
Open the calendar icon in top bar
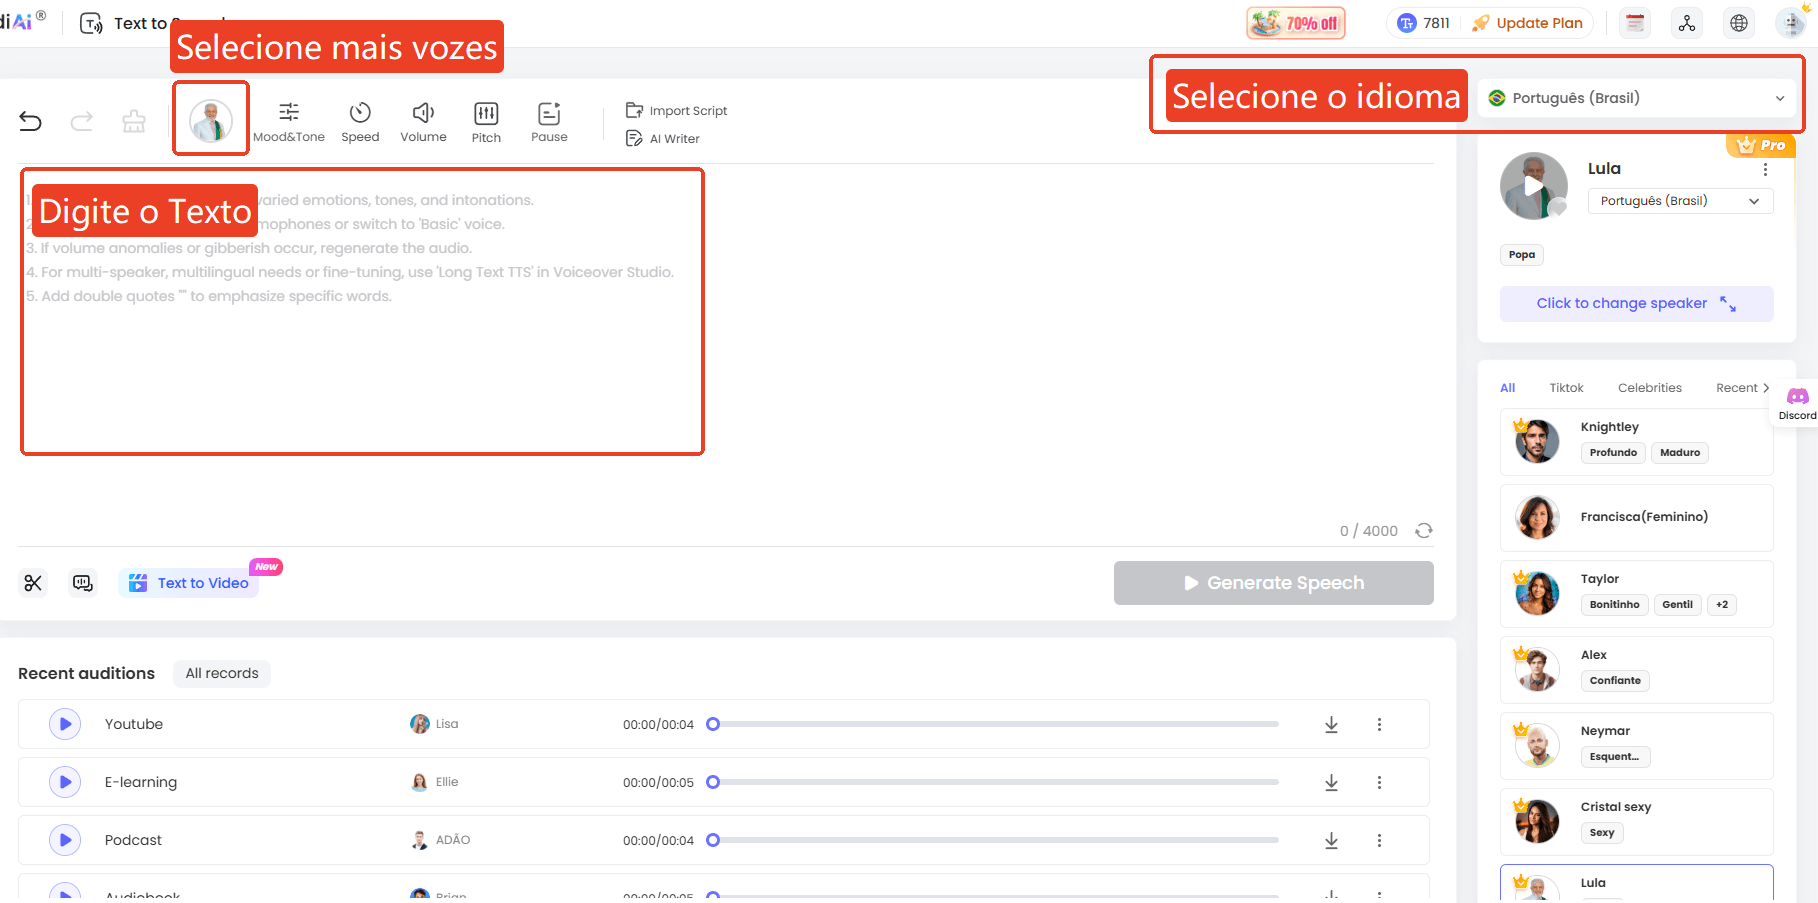click(1635, 23)
